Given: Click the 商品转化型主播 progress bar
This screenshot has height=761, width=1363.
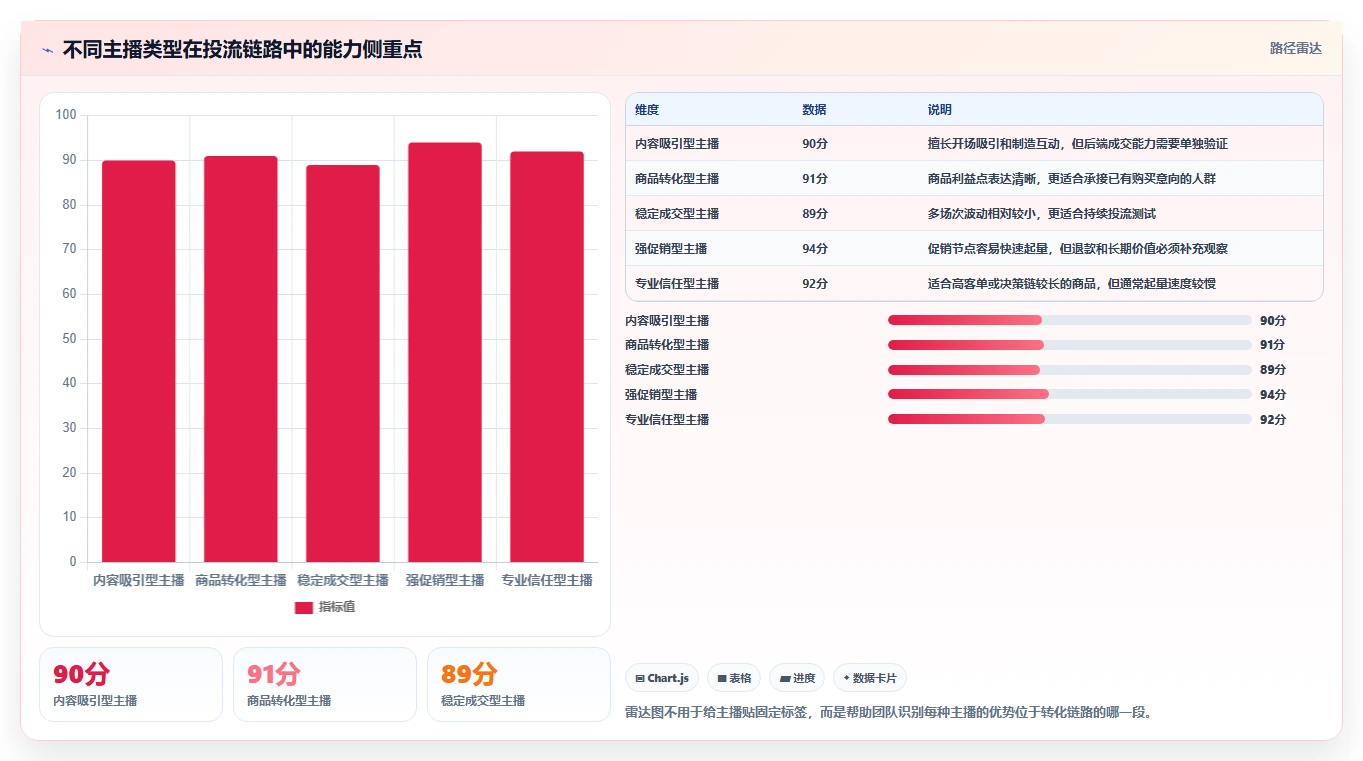Looking at the screenshot, I should click(x=1070, y=345).
